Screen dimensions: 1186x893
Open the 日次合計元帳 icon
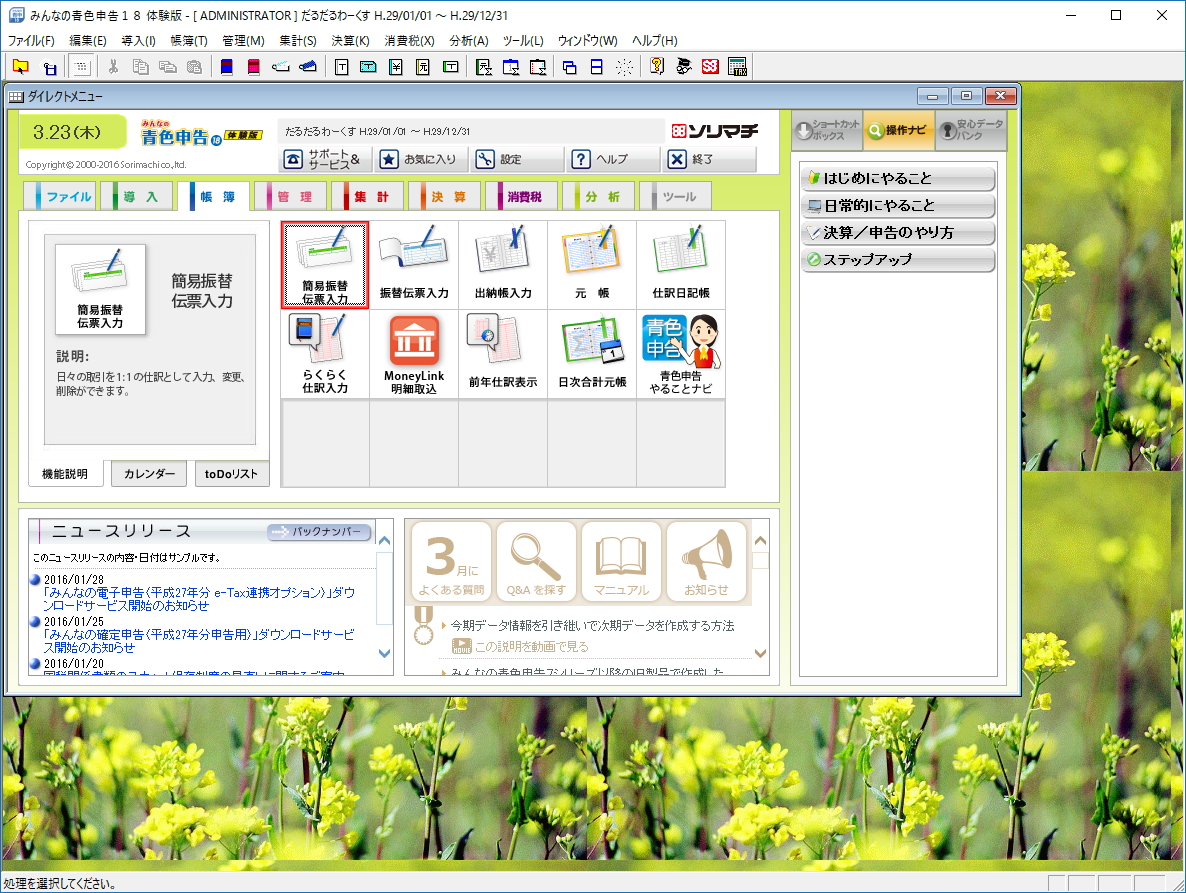(591, 354)
